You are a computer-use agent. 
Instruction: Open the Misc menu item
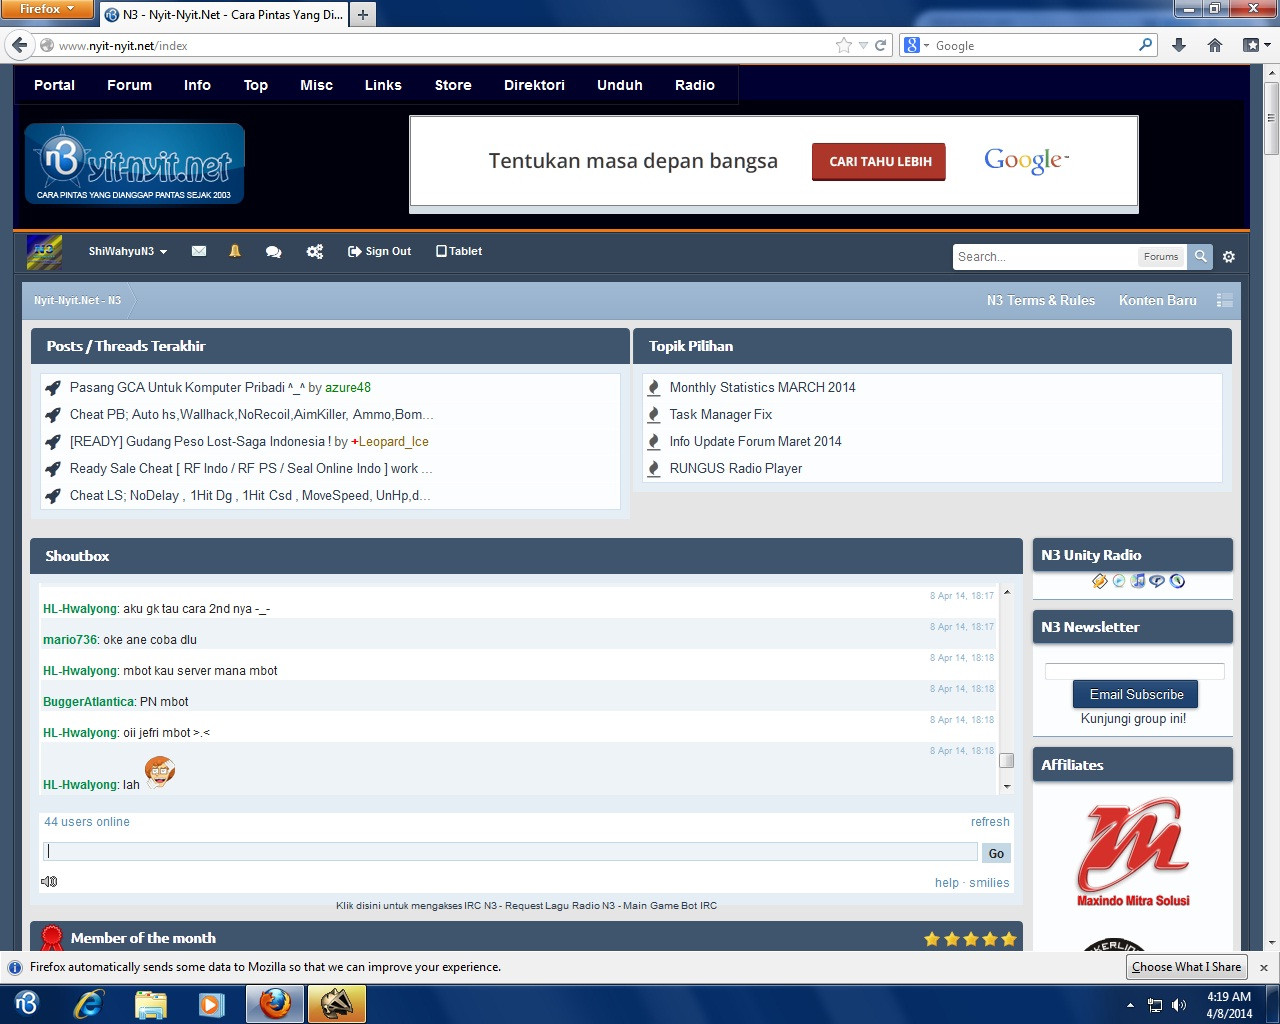316,85
